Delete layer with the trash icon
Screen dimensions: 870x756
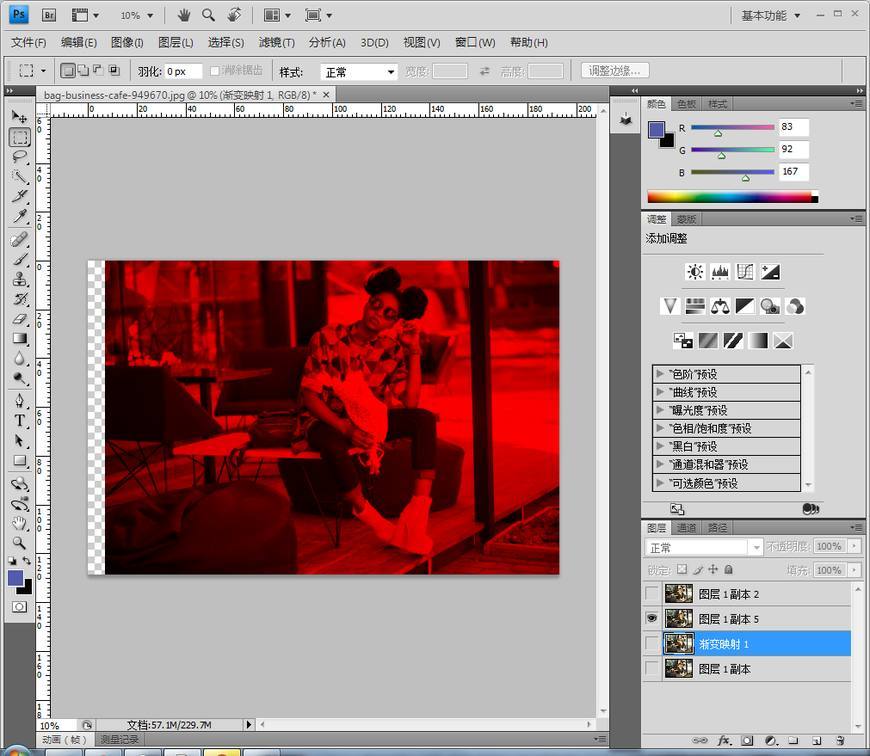coord(840,741)
